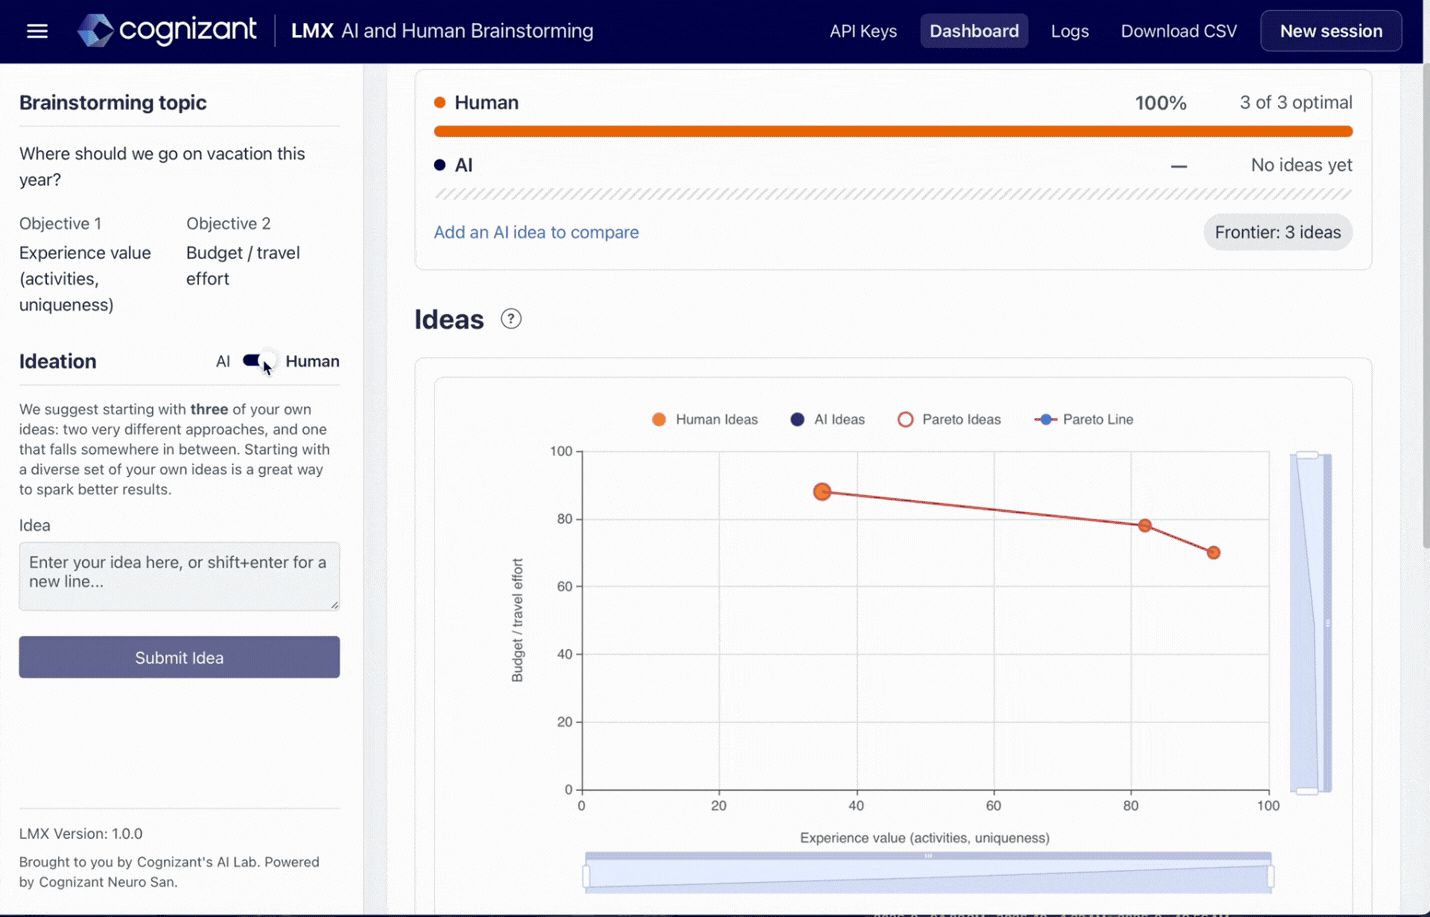Click the 'LMX' app title text
Viewport: 1430px width, 917px height.
pyautogui.click(x=312, y=31)
